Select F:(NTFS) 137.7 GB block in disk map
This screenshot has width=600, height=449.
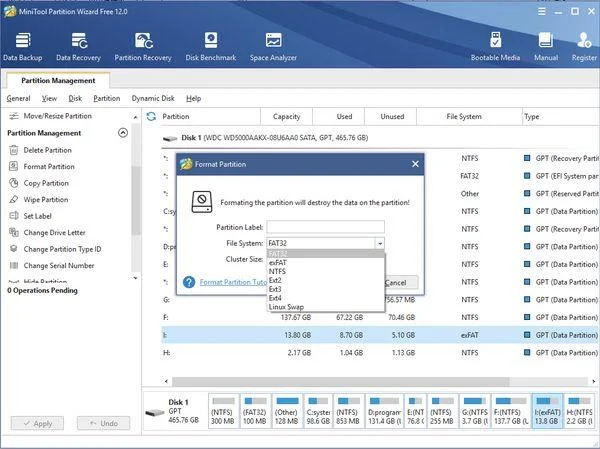click(x=511, y=411)
